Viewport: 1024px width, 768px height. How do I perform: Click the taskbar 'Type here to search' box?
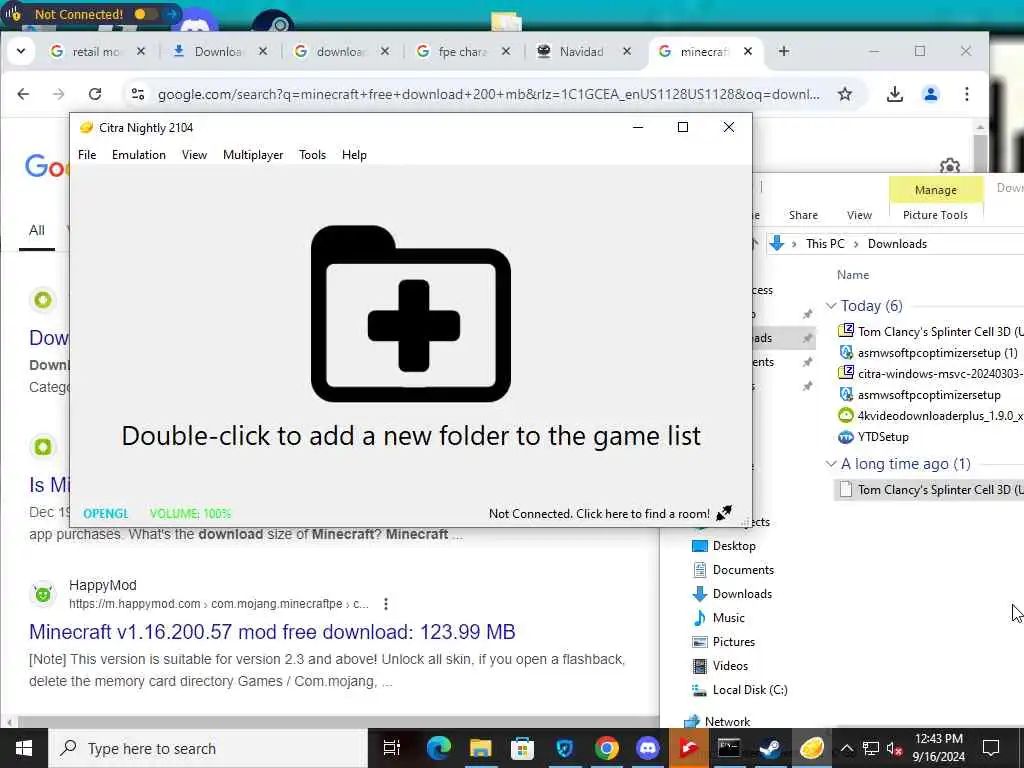click(x=208, y=748)
